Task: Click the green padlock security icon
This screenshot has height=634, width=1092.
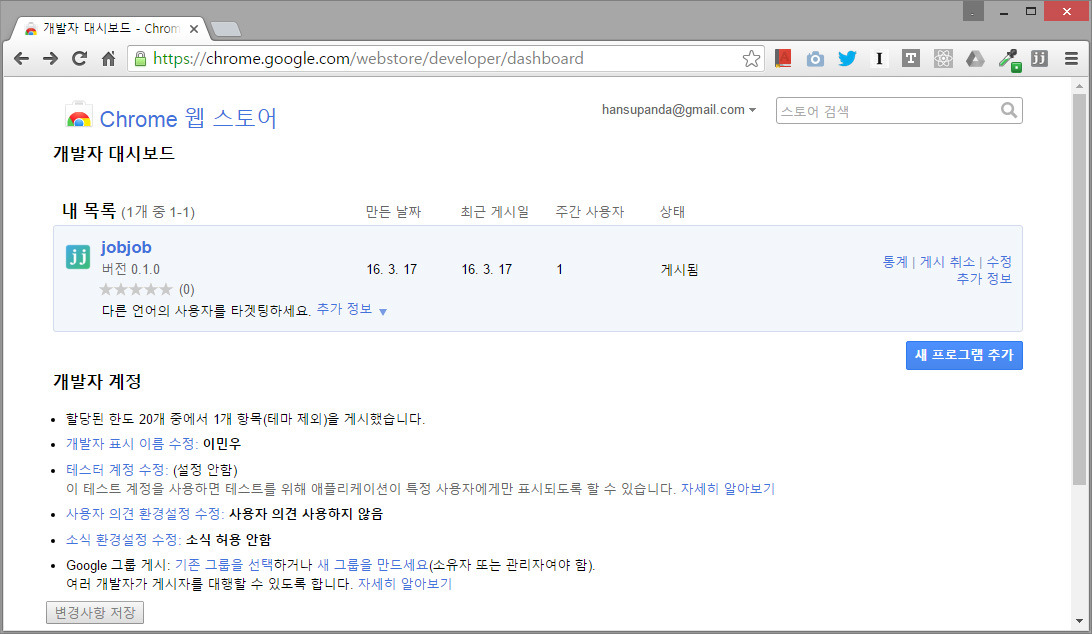Action: point(140,59)
